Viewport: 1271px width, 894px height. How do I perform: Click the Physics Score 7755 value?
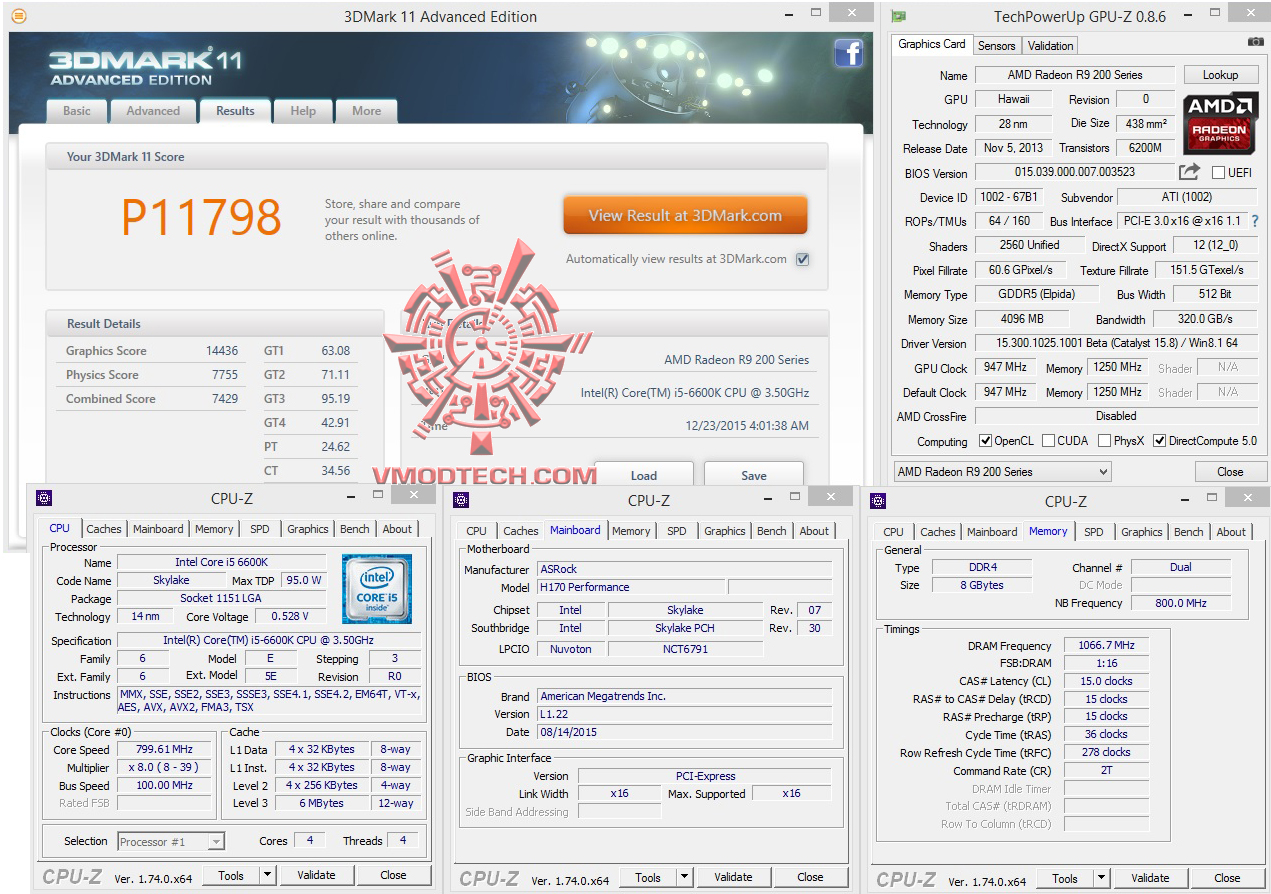(x=225, y=375)
